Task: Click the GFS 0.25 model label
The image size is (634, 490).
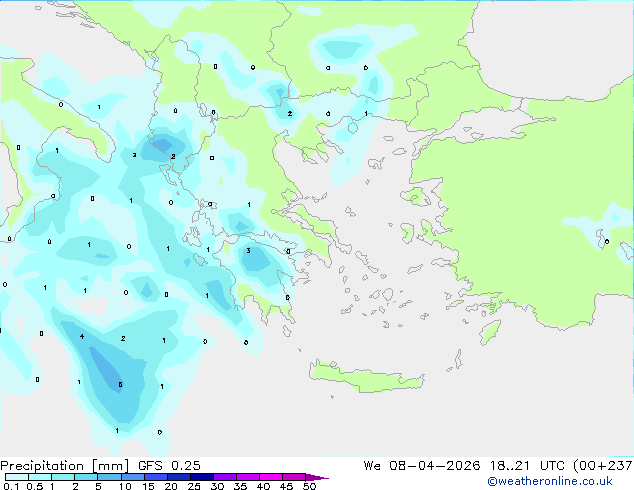Action: 169,466
